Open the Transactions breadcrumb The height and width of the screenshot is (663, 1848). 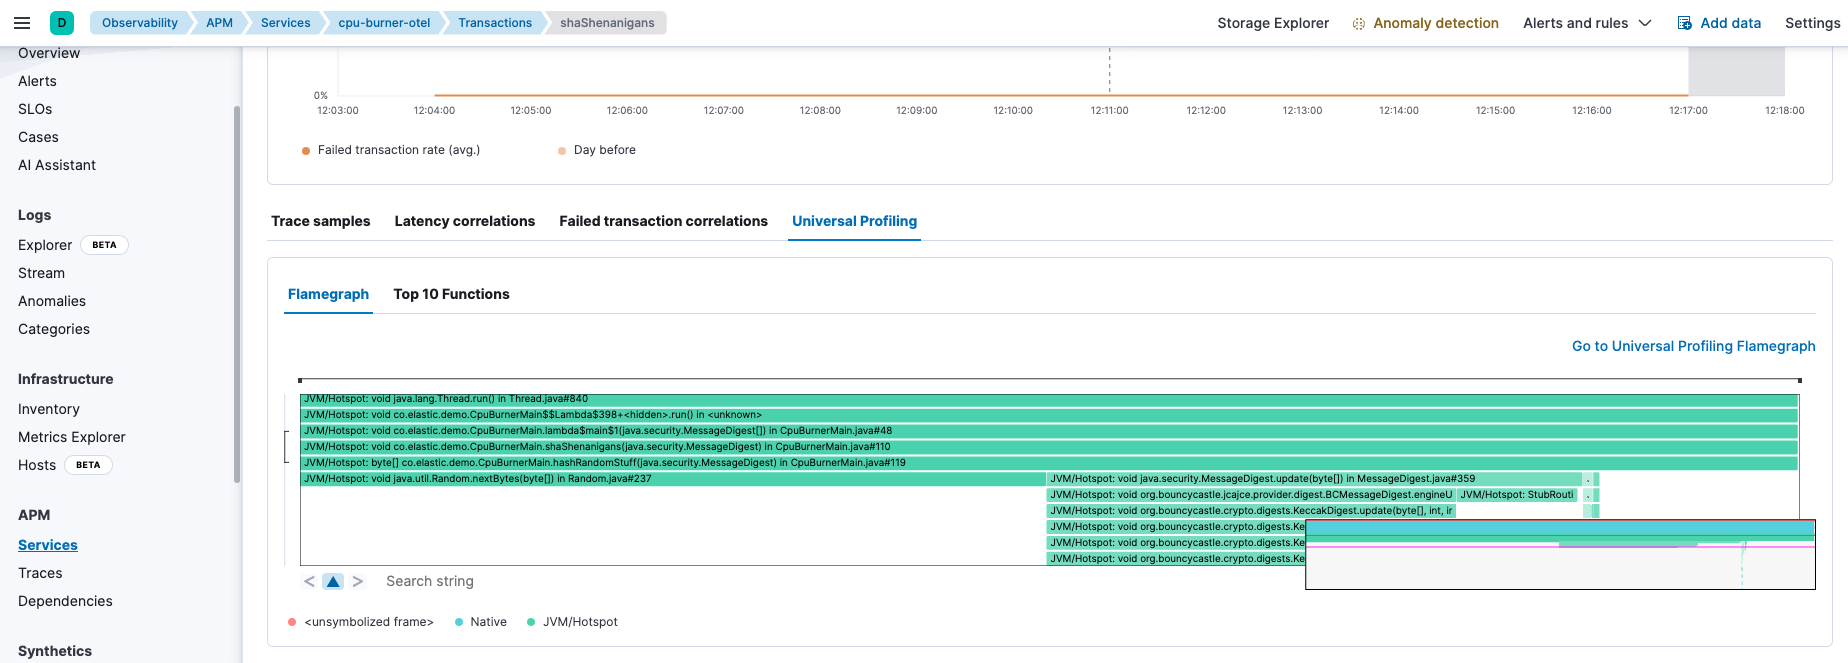coord(495,23)
